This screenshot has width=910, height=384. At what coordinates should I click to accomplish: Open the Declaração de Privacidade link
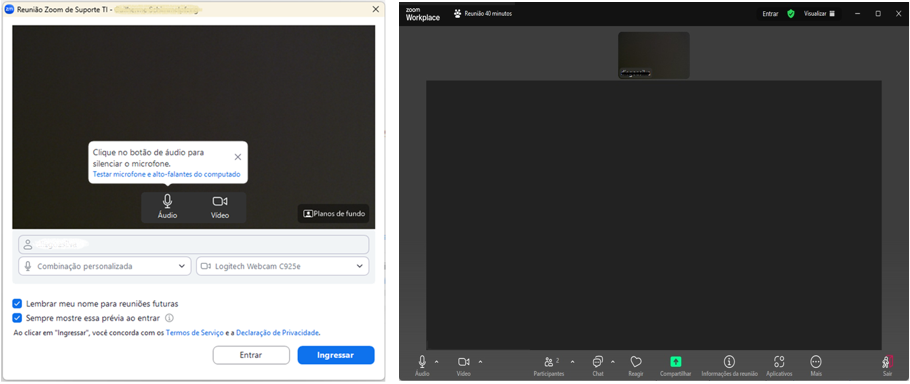tap(277, 333)
